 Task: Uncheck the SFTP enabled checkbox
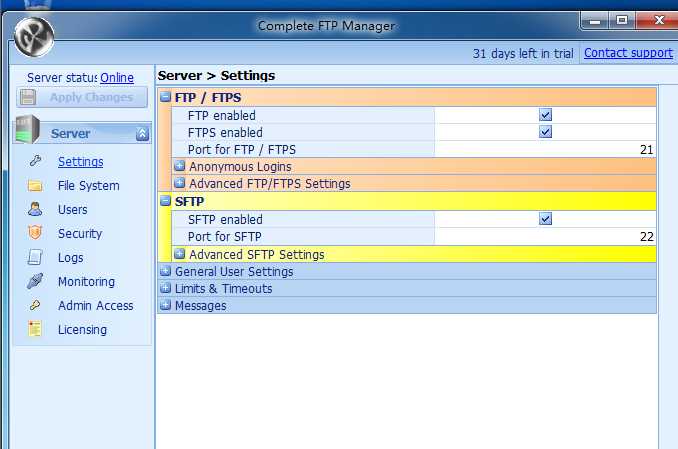pos(545,219)
